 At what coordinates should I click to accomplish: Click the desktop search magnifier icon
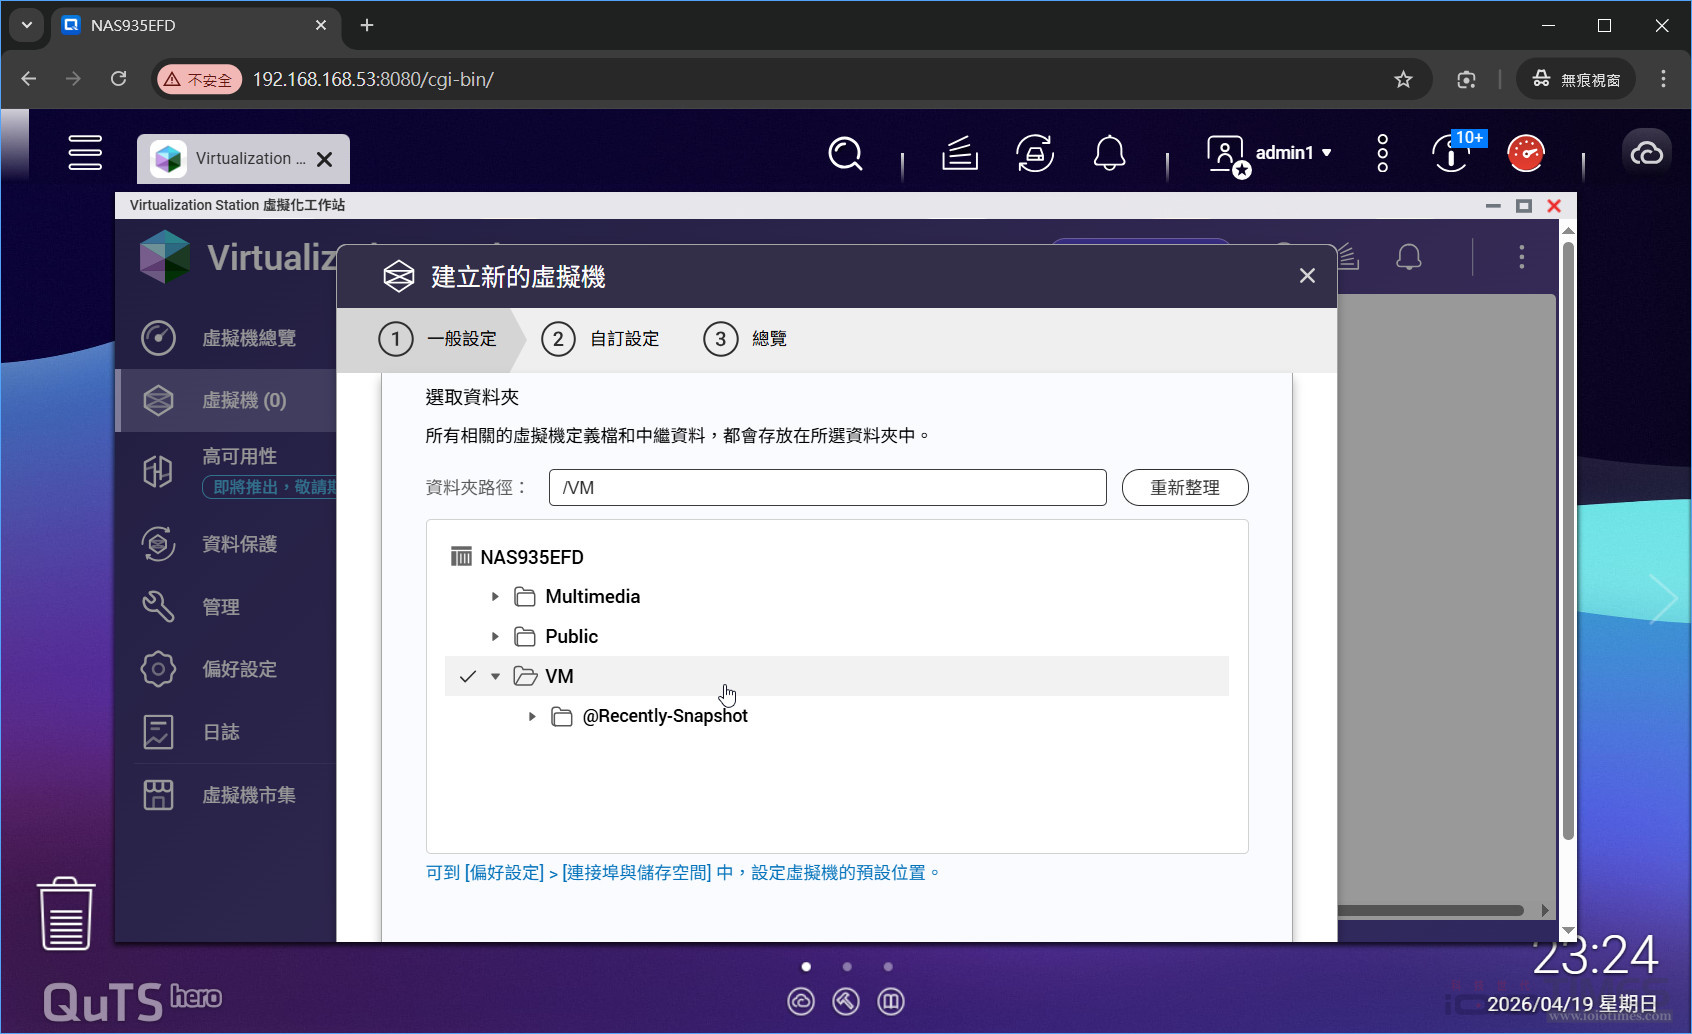pyautogui.click(x=845, y=154)
